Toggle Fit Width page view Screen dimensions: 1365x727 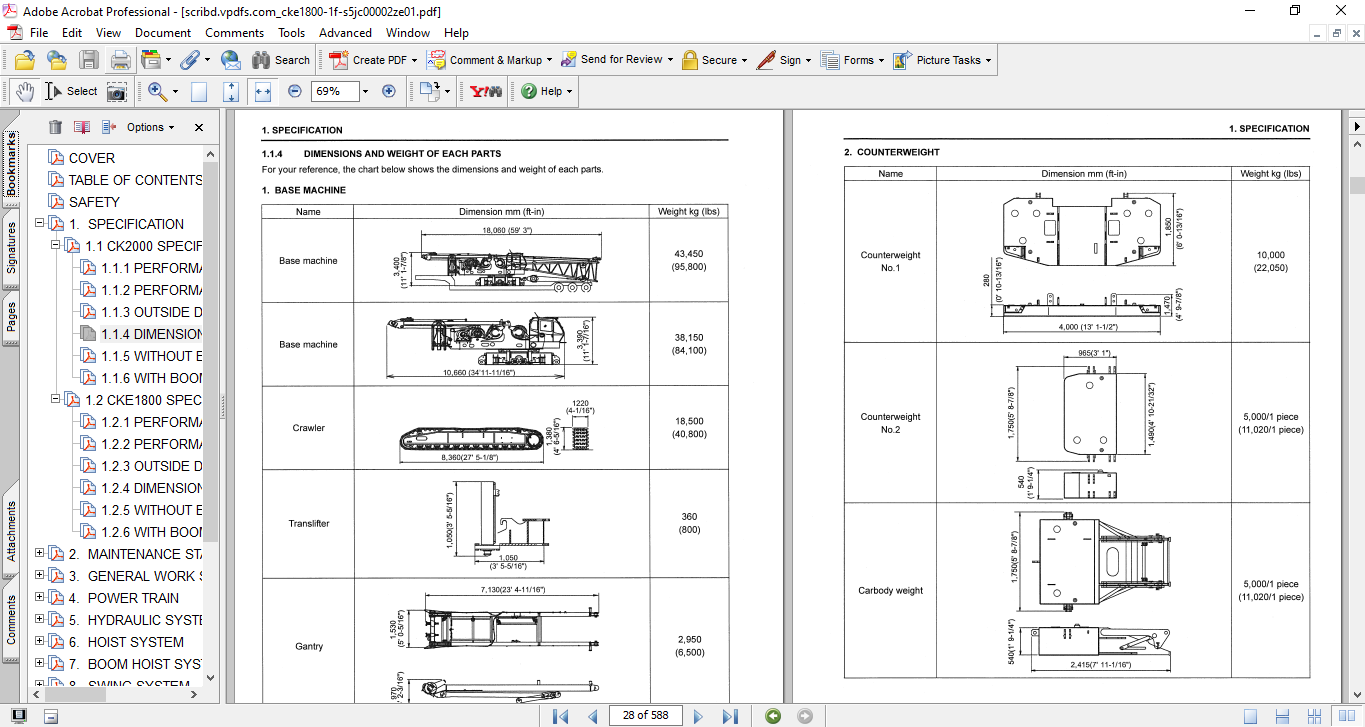[x=263, y=91]
